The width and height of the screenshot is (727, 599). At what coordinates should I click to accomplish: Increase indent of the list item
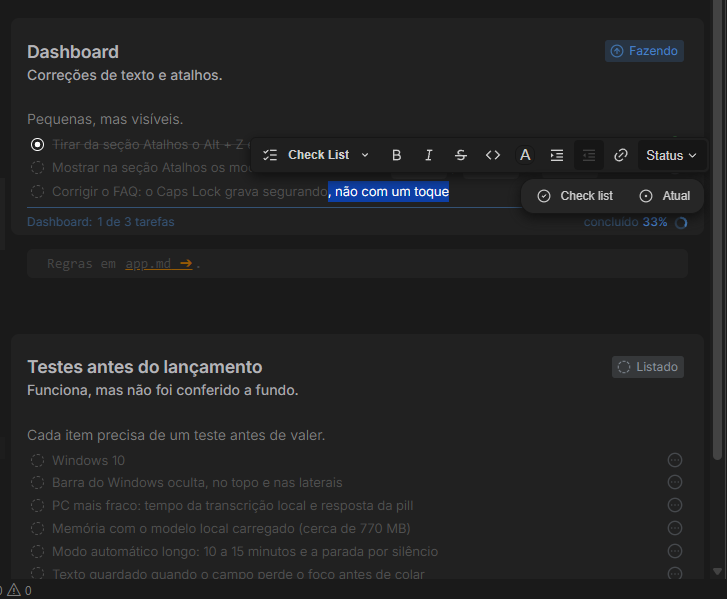[x=557, y=155]
